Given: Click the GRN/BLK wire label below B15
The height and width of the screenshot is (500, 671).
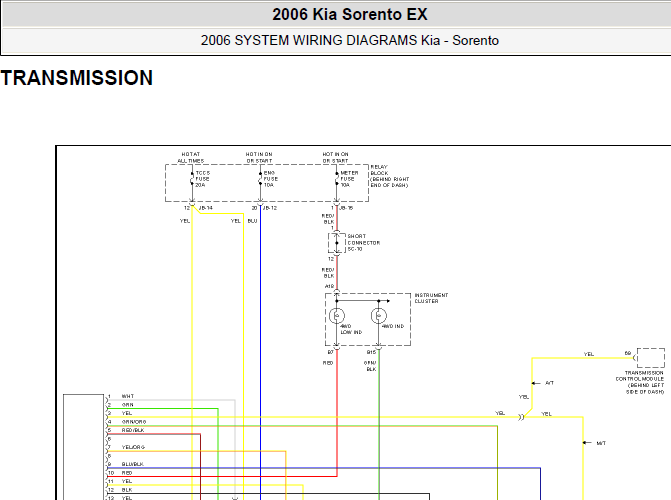Looking at the screenshot, I should (x=370, y=366).
